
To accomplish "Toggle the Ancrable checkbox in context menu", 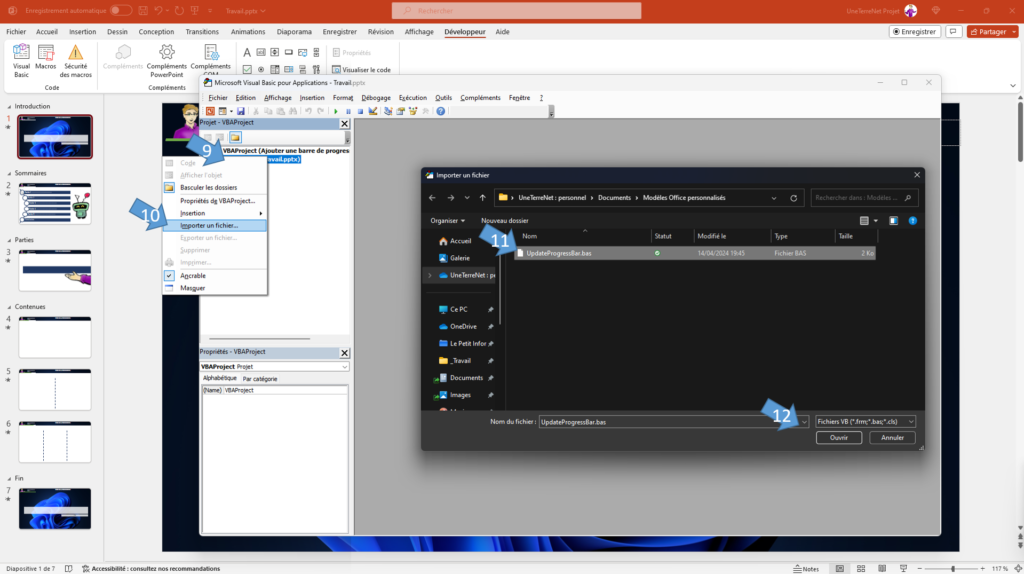I will coord(169,276).
